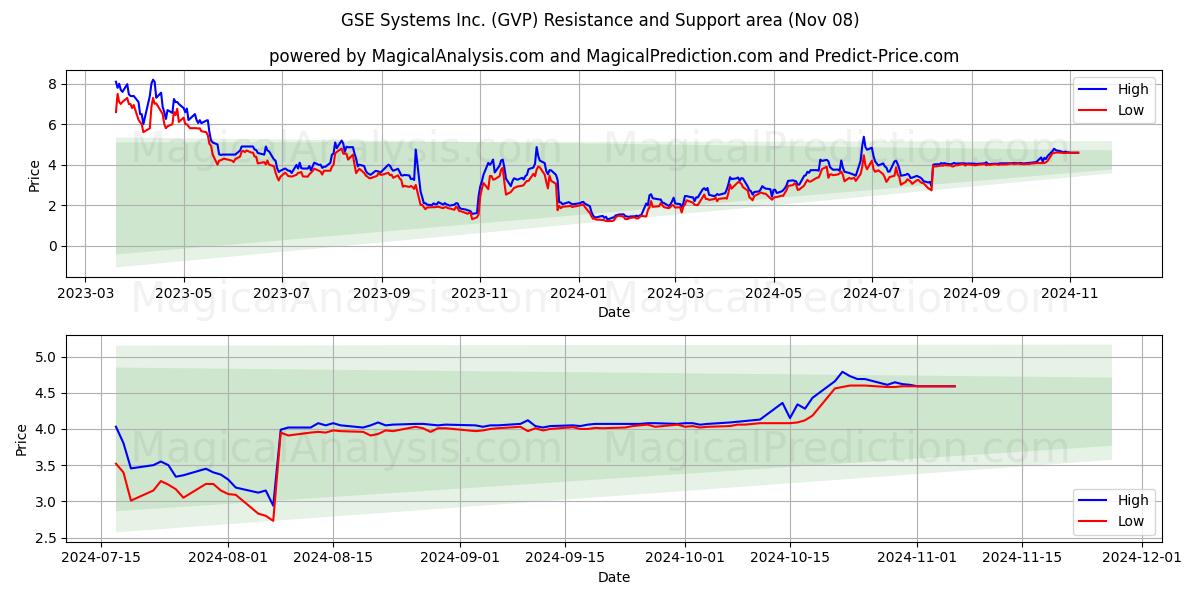
Task: Click the '2024-01' x-axis label in top chart
Action: click(578, 294)
